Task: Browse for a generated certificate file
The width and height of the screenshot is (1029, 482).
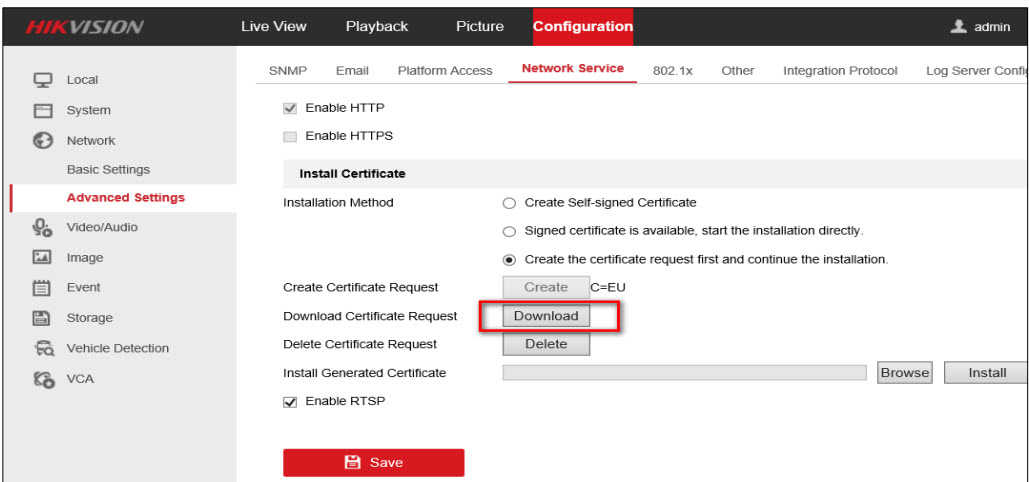Action: pos(904,373)
